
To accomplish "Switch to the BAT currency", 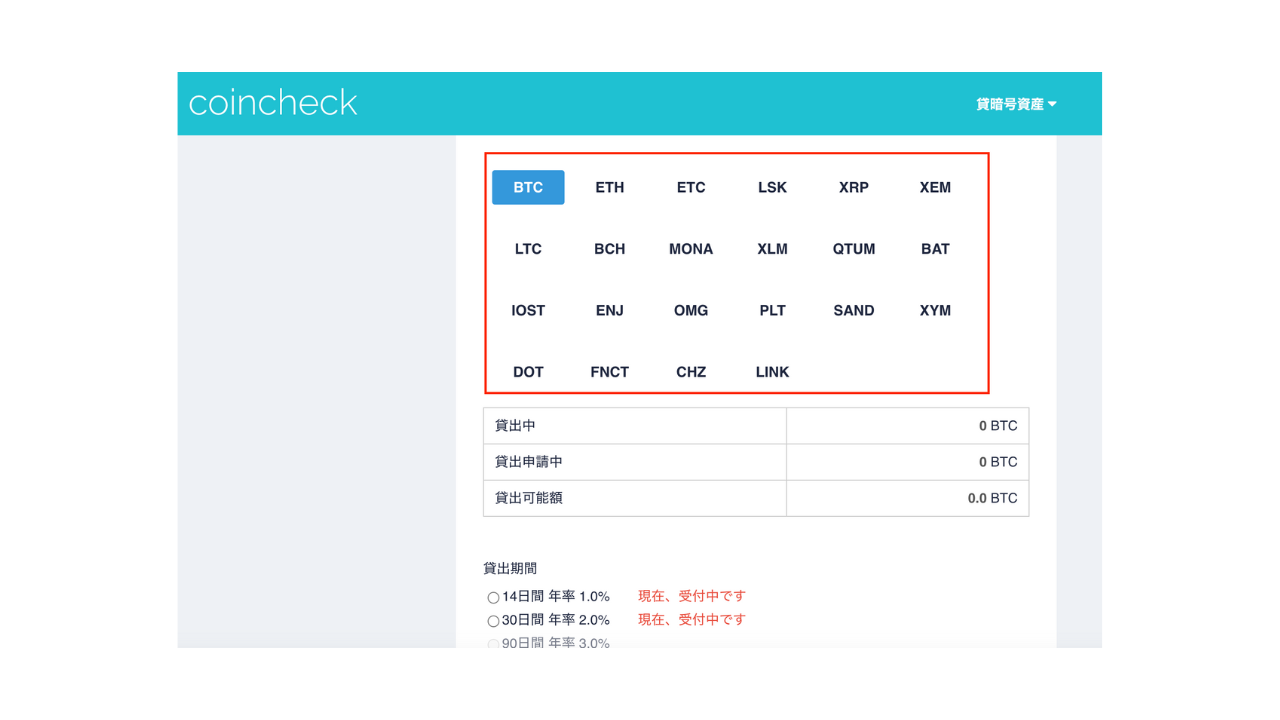I will point(935,249).
